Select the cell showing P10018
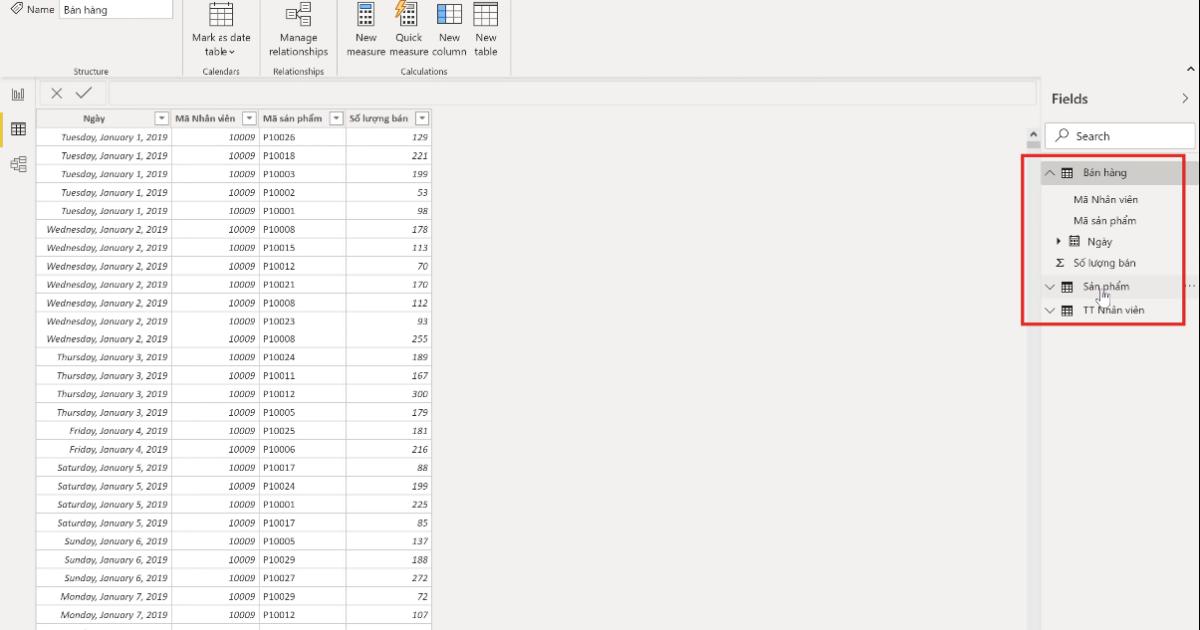The width and height of the screenshot is (1200, 630). (303, 156)
